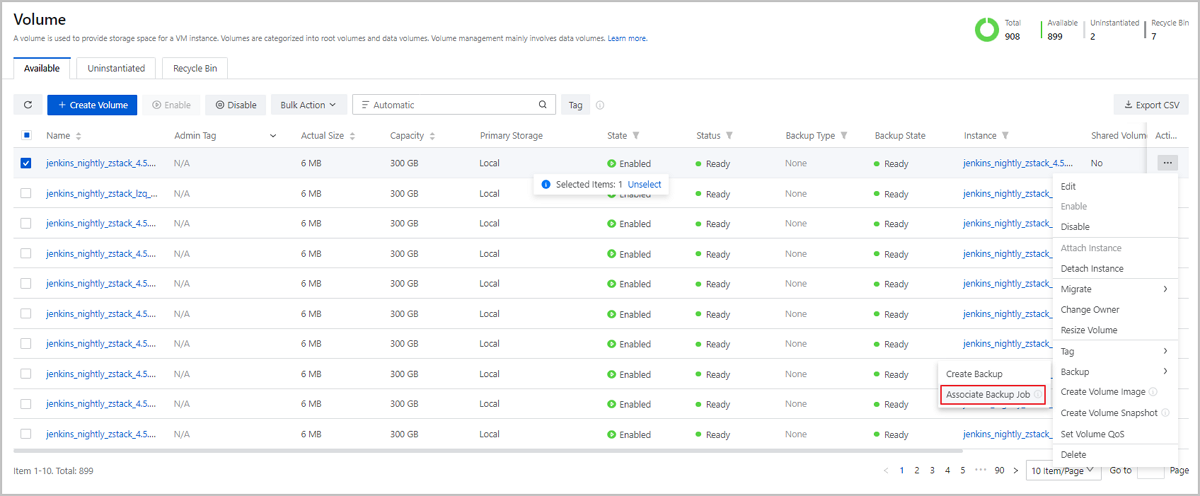Sort by the Name column arrows

(x=78, y=136)
